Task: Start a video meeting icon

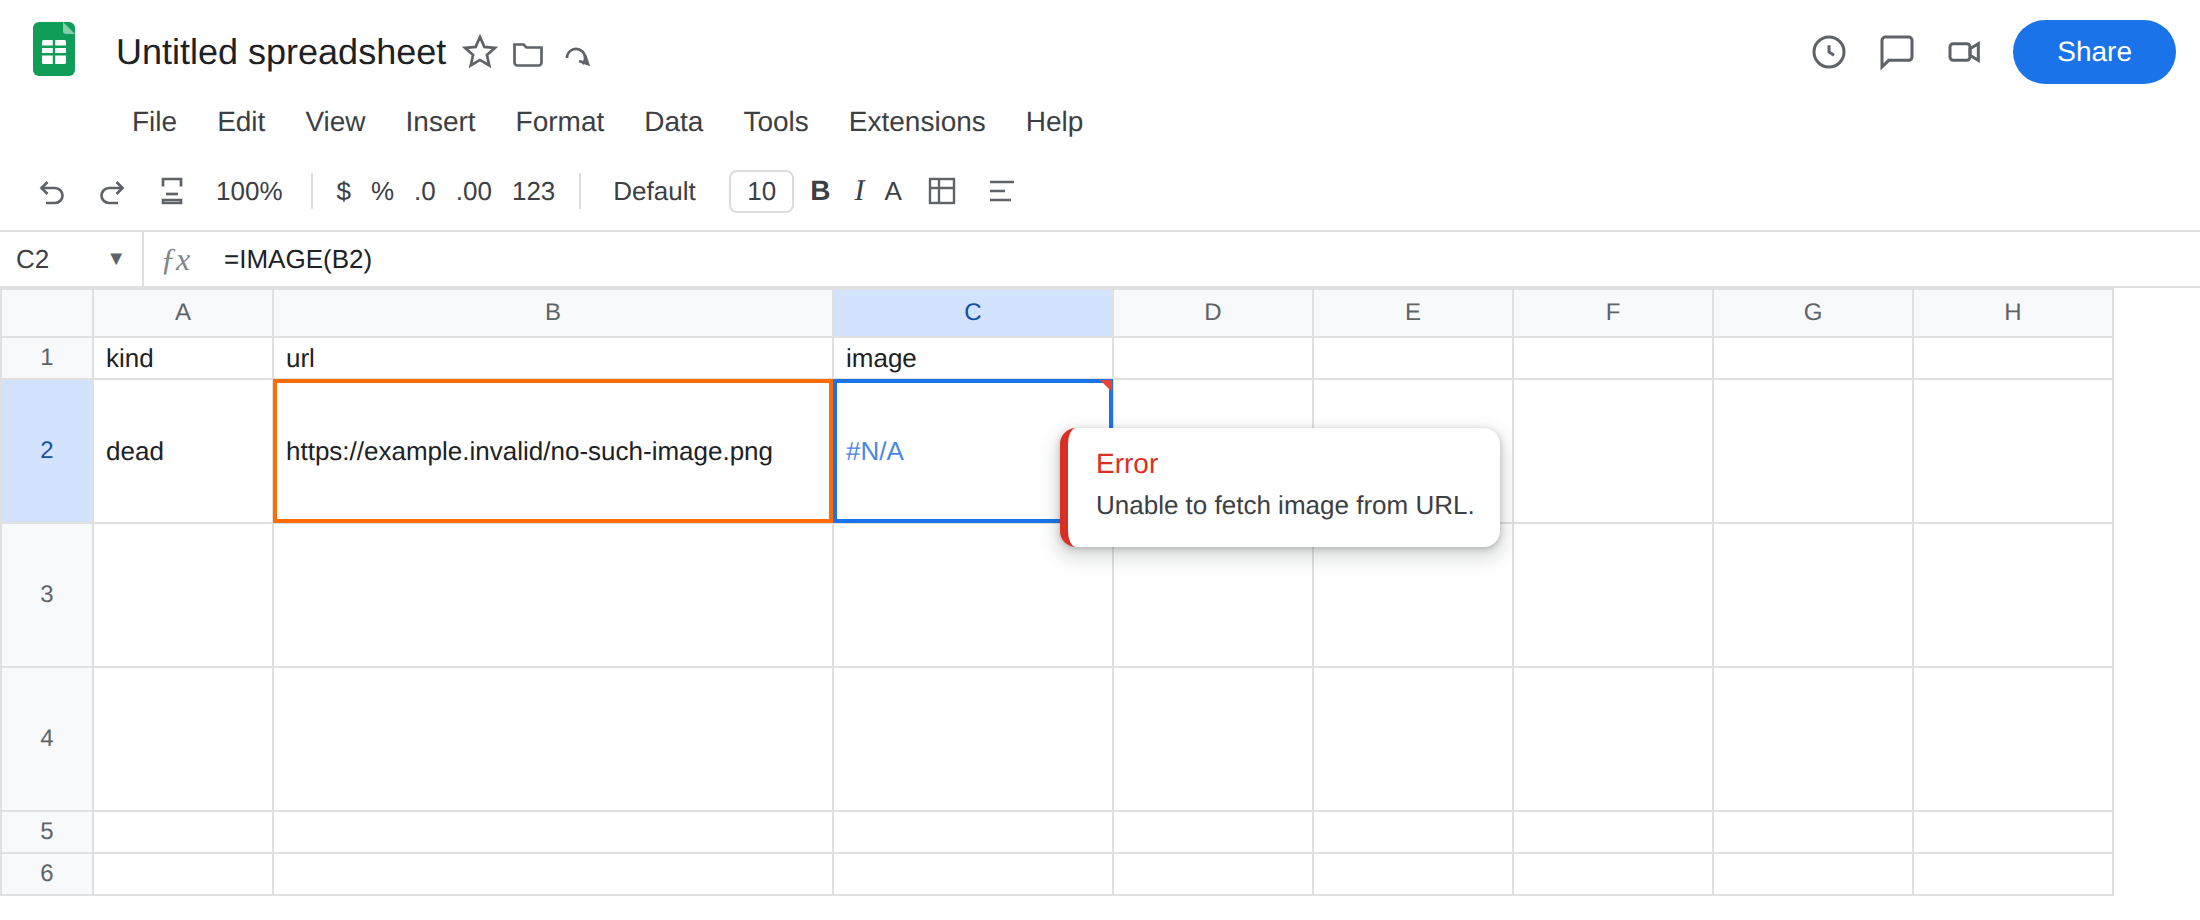Action: [x=1964, y=52]
